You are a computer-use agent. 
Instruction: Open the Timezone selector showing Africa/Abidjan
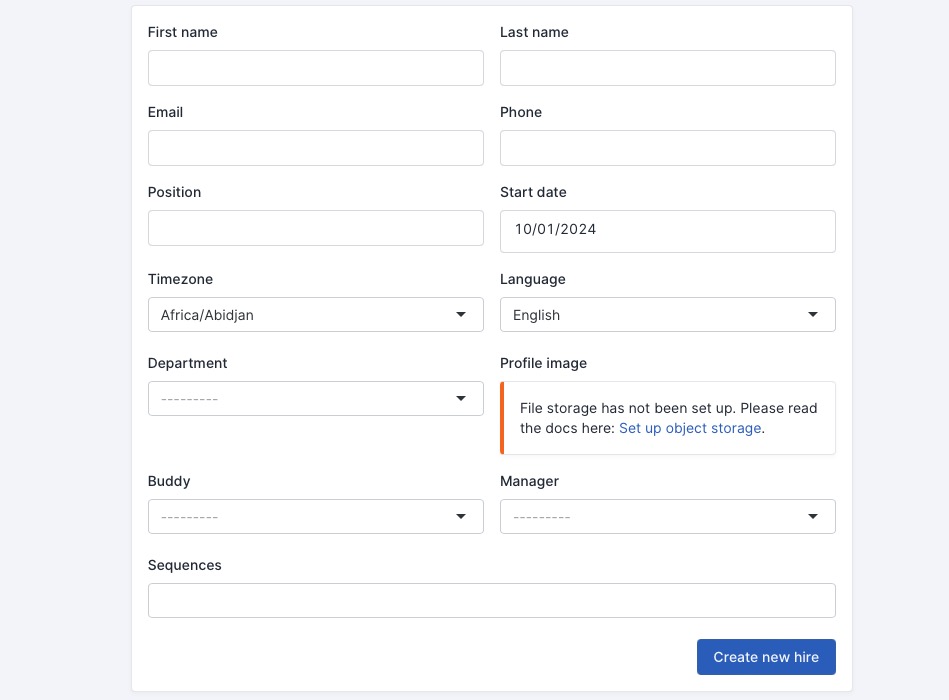[x=300, y=314]
